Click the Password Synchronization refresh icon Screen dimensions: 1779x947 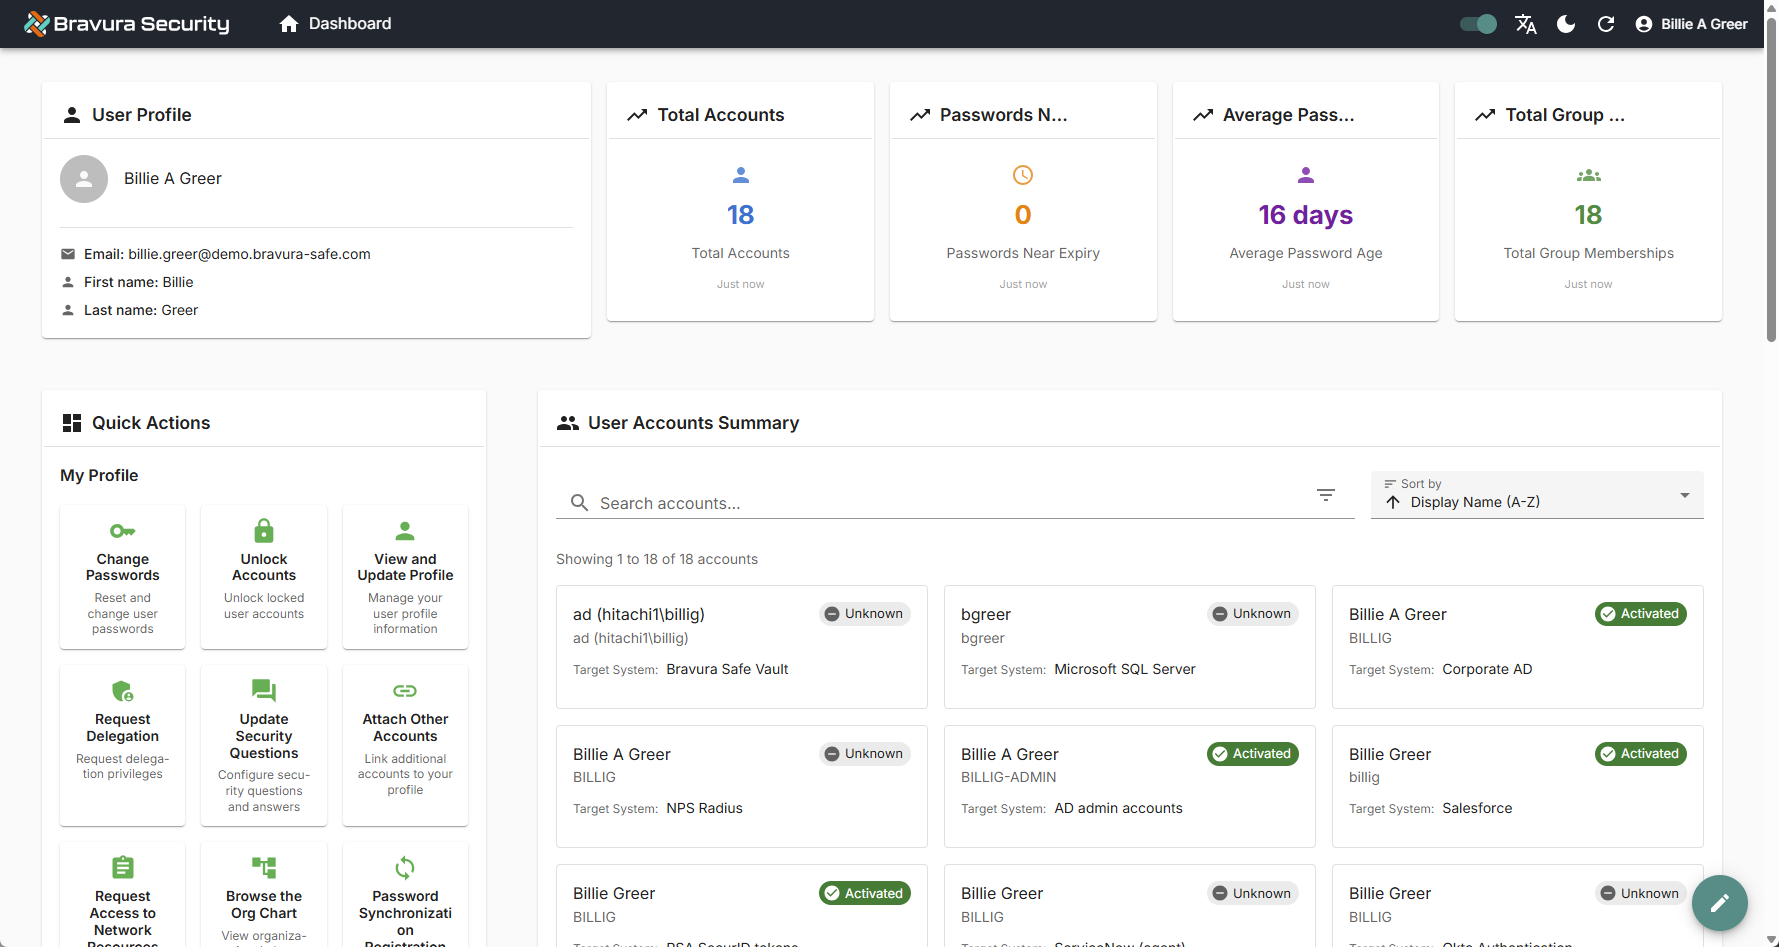[x=405, y=867]
